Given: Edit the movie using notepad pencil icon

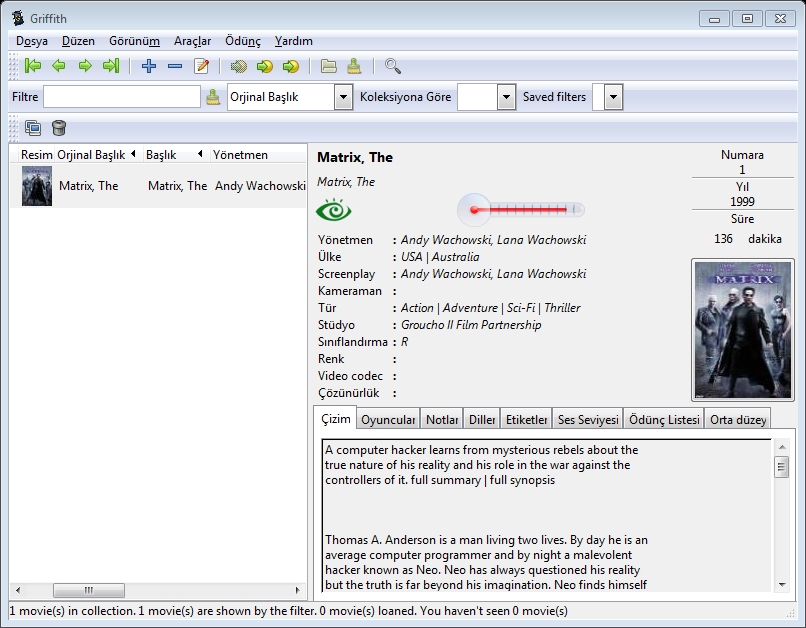Looking at the screenshot, I should (201, 66).
